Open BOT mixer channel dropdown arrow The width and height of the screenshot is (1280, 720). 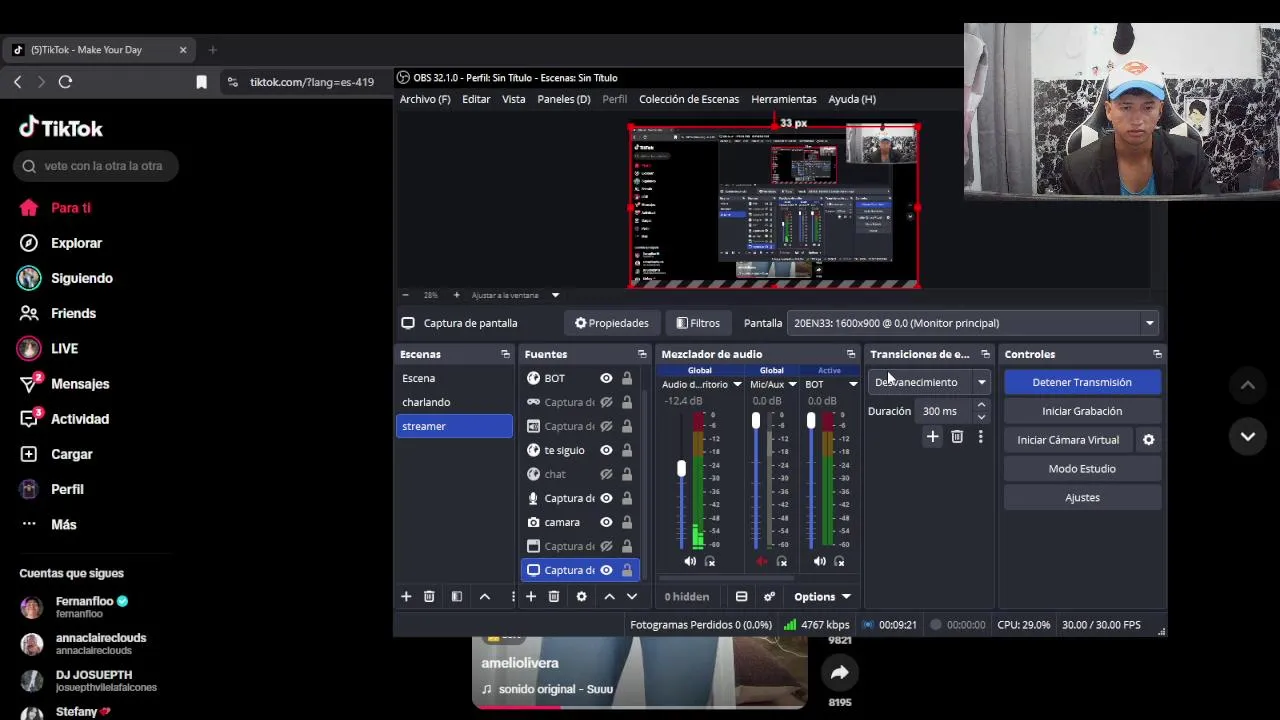pyautogui.click(x=853, y=384)
